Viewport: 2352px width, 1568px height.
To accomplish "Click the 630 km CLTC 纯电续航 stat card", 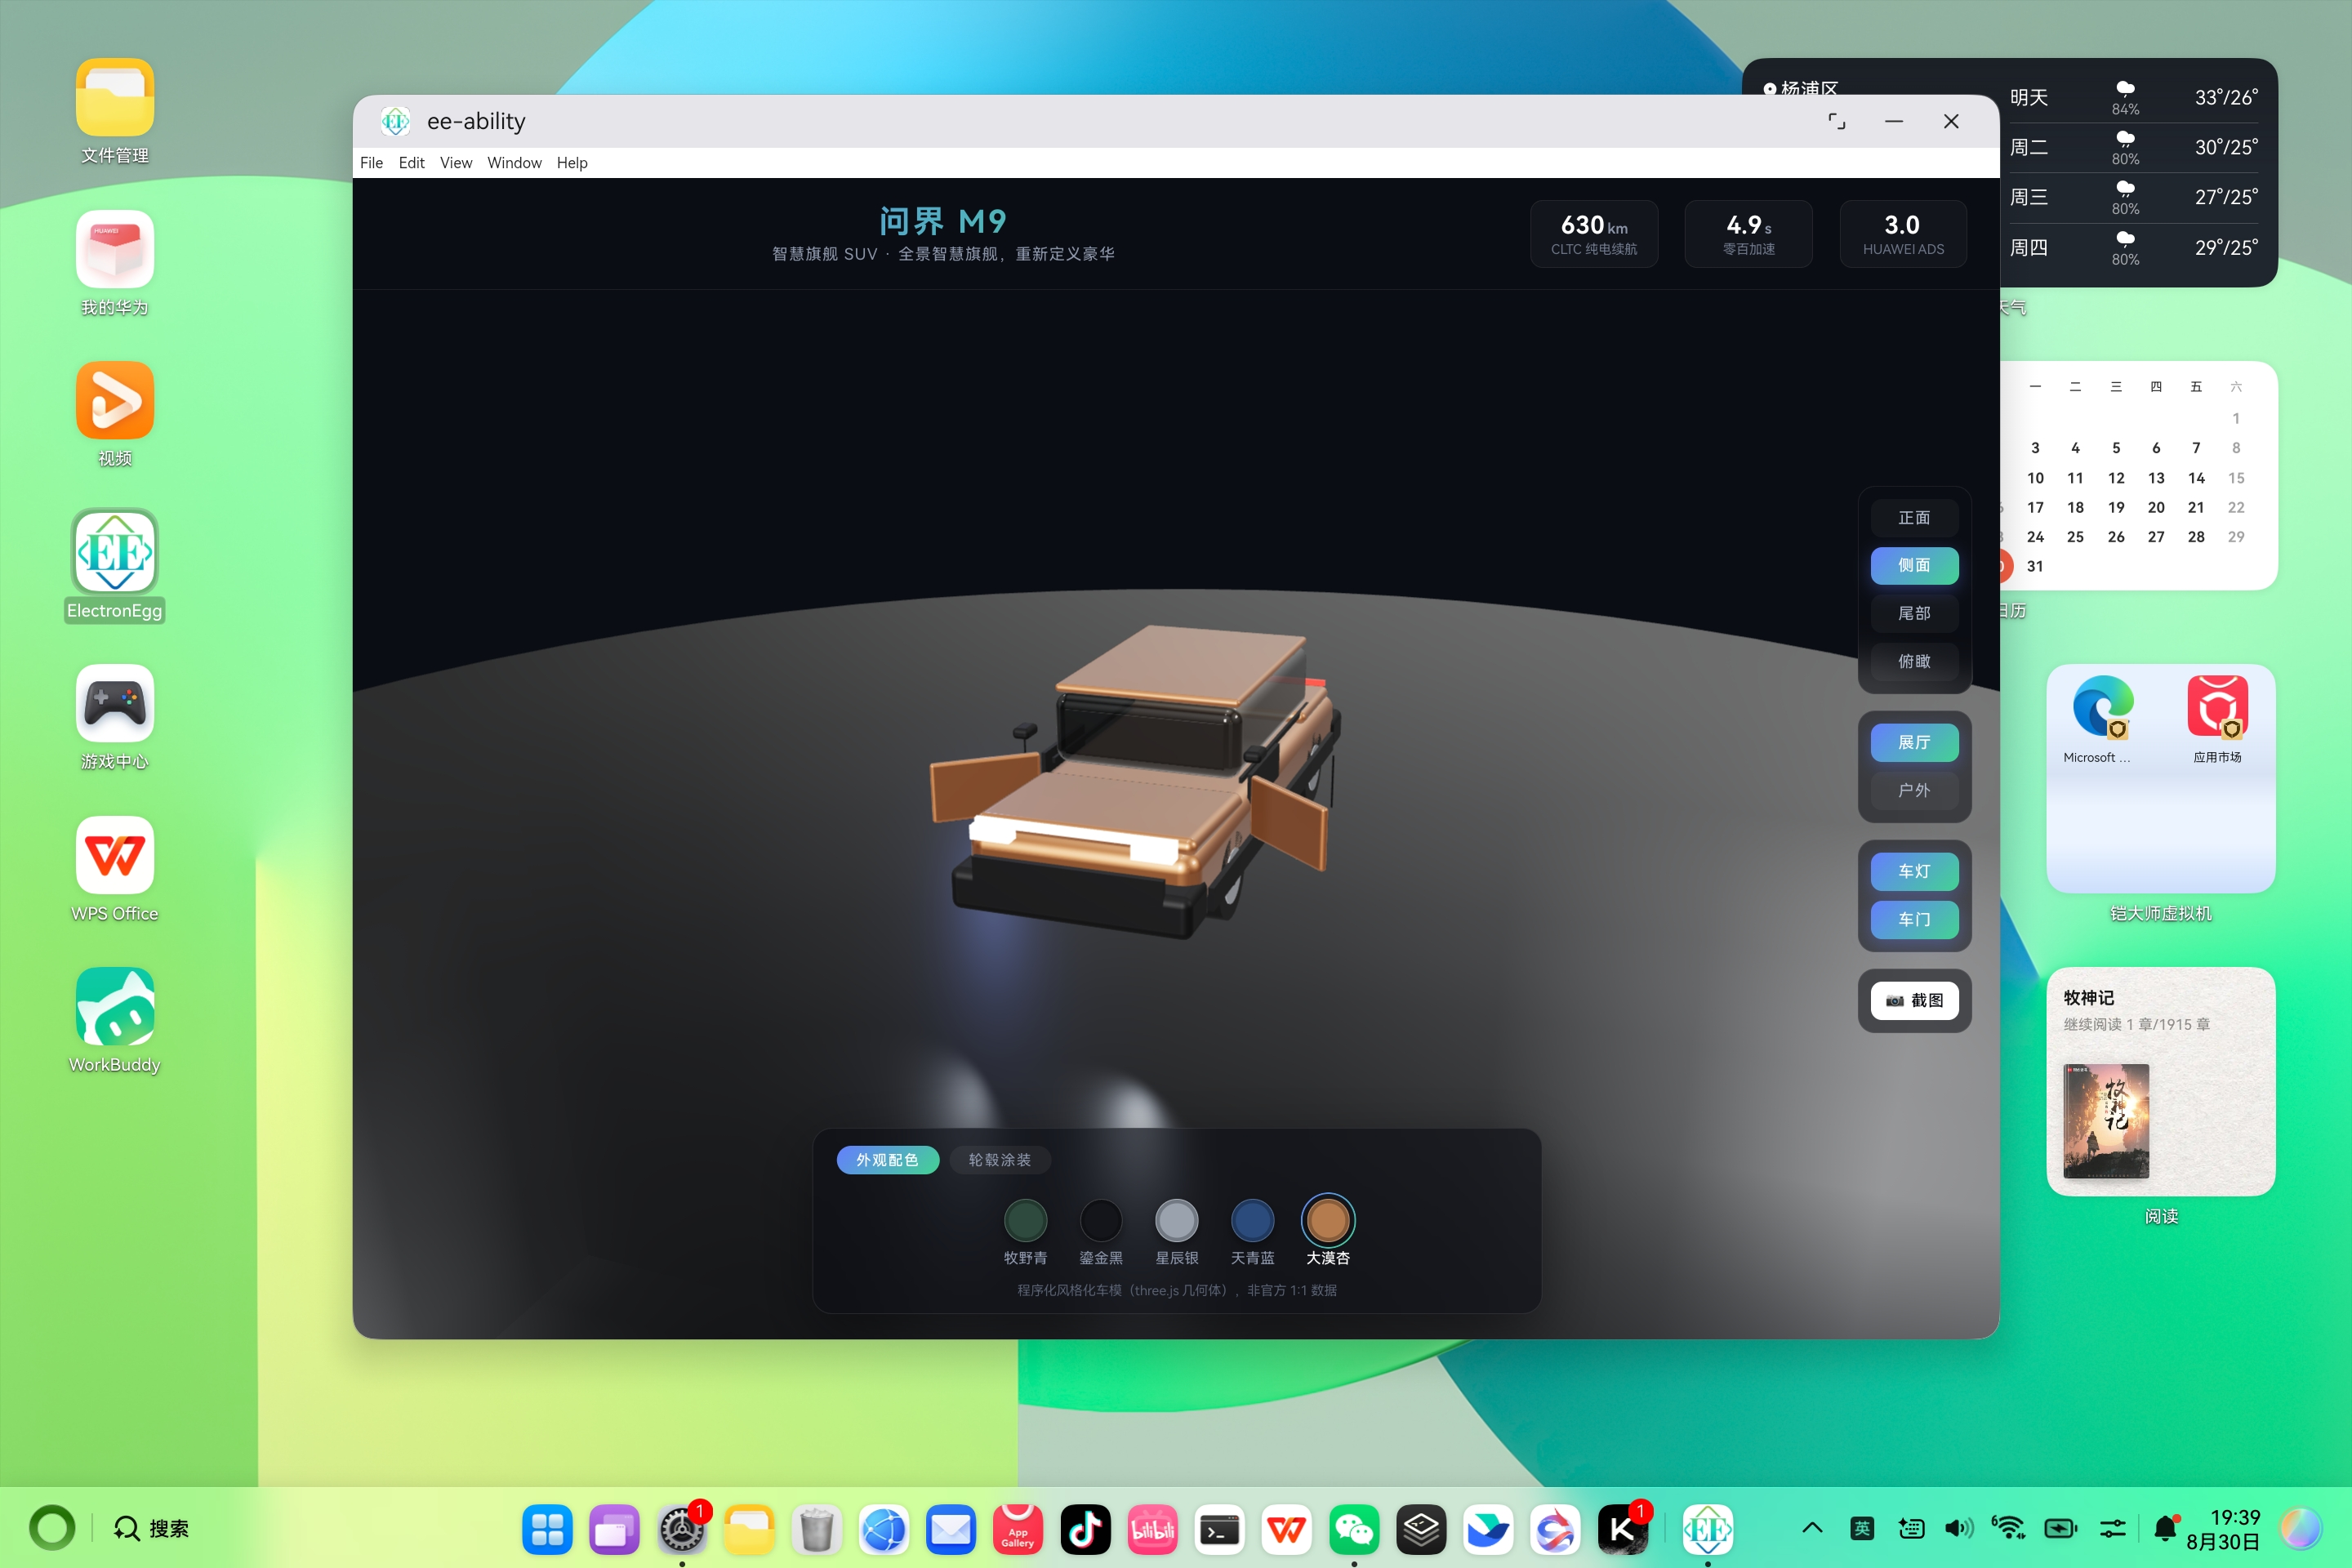I will [1594, 234].
